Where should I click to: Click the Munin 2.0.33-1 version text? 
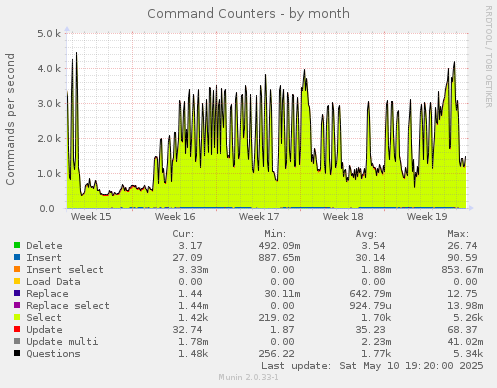pos(249,377)
